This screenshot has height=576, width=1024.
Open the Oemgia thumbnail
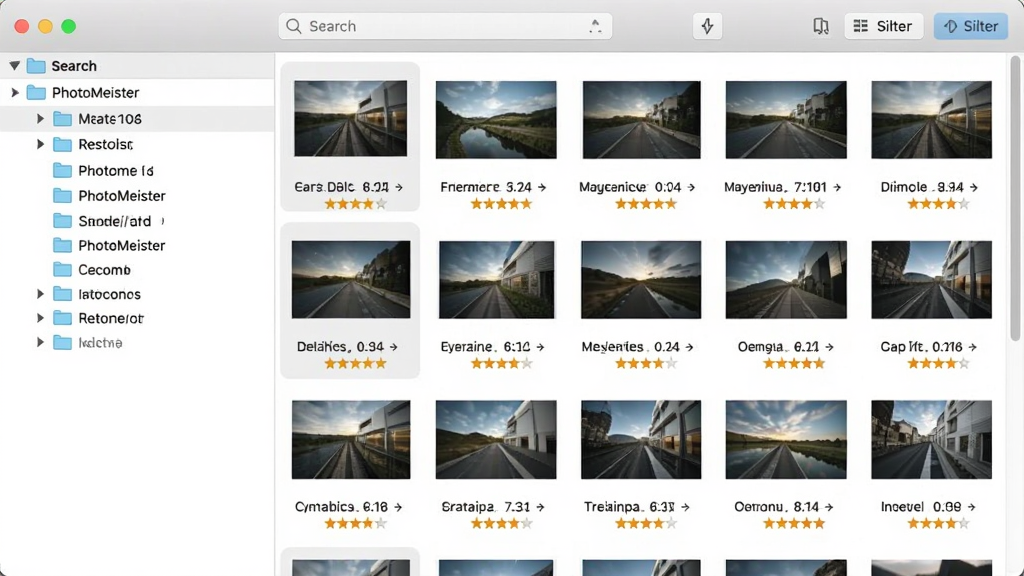[x=786, y=280]
